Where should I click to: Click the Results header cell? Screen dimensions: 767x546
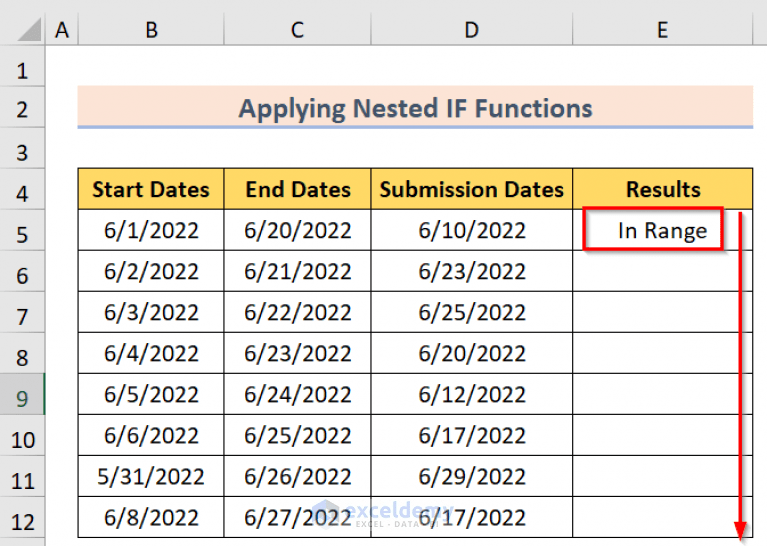tap(662, 189)
